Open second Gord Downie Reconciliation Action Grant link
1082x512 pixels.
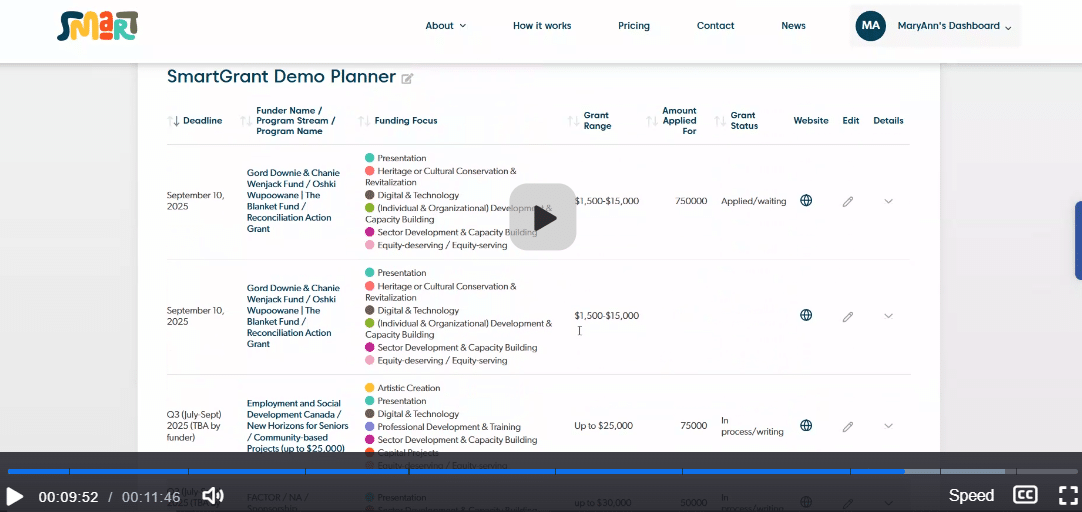coord(293,315)
